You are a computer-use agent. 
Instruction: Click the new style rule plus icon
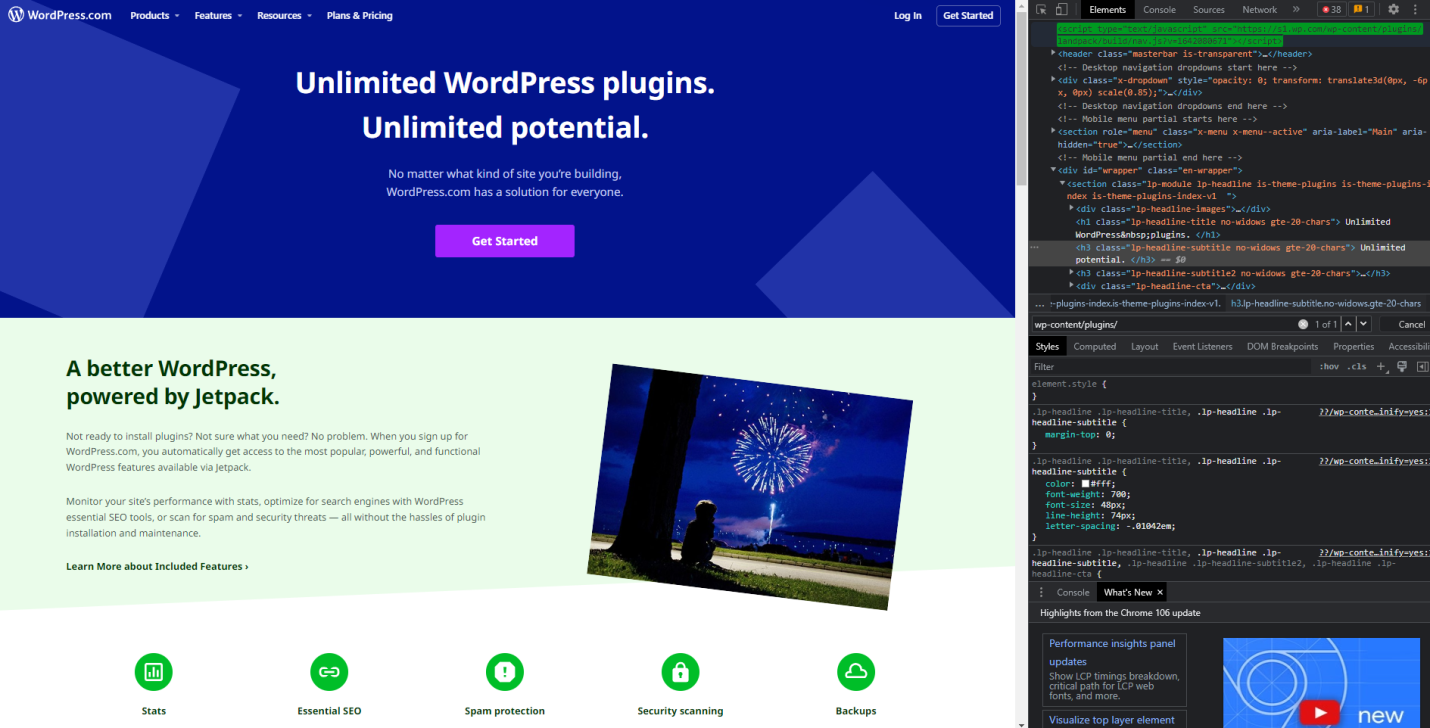point(1382,367)
